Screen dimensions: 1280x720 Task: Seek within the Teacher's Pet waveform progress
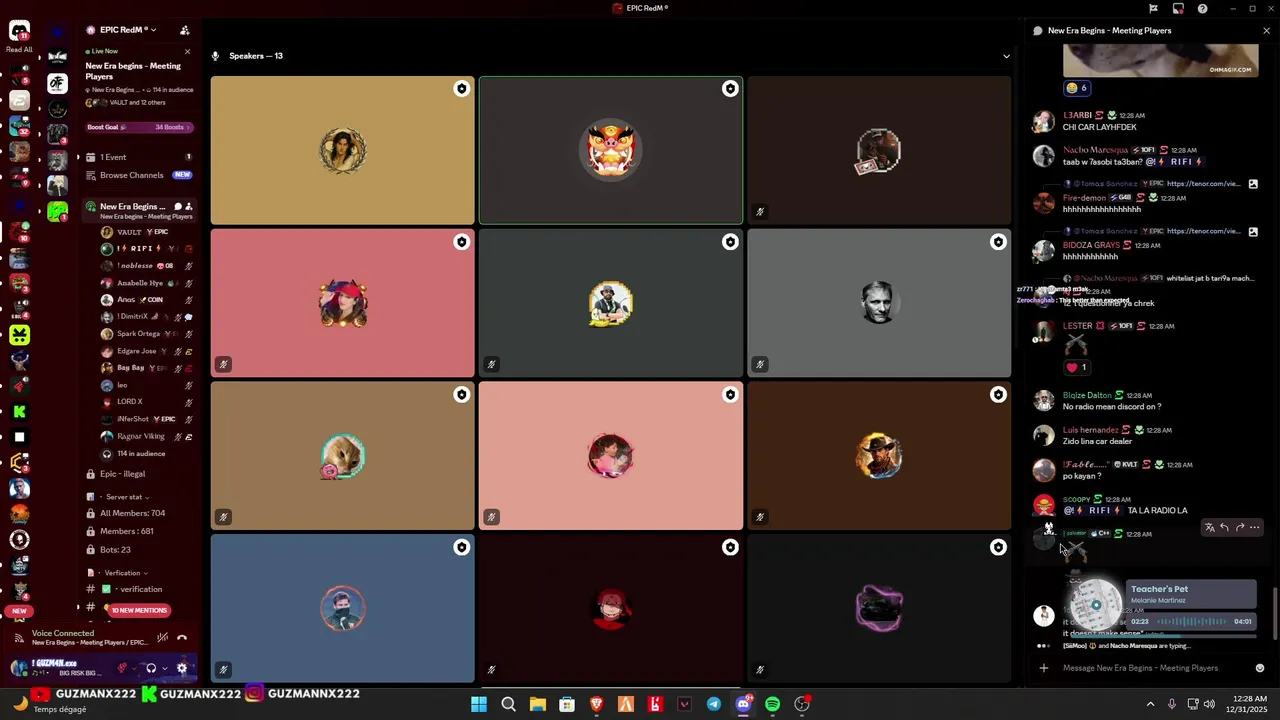click(1191, 621)
